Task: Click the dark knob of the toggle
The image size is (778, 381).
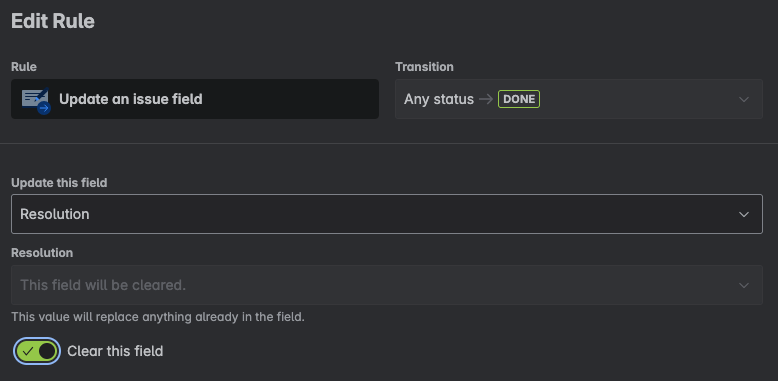Action: [47, 351]
